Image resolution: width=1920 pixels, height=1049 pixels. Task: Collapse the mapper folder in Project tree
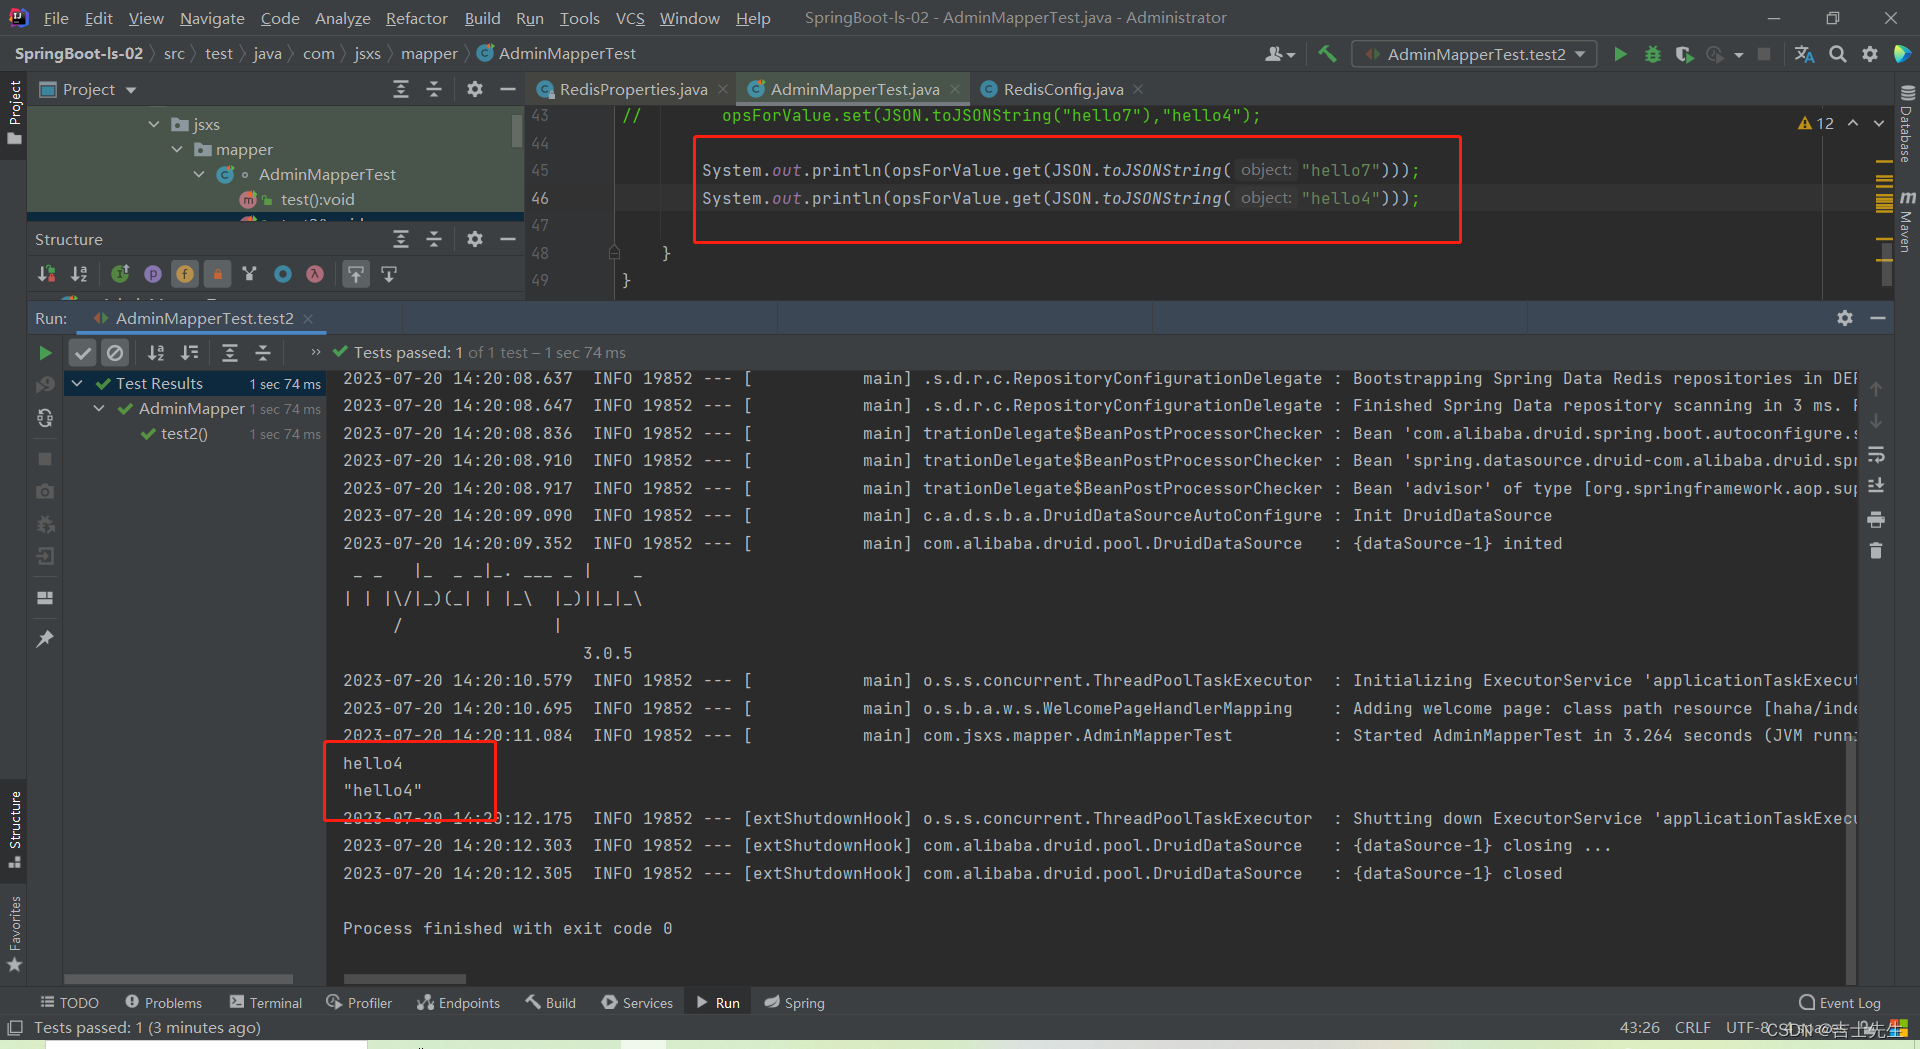pos(177,149)
